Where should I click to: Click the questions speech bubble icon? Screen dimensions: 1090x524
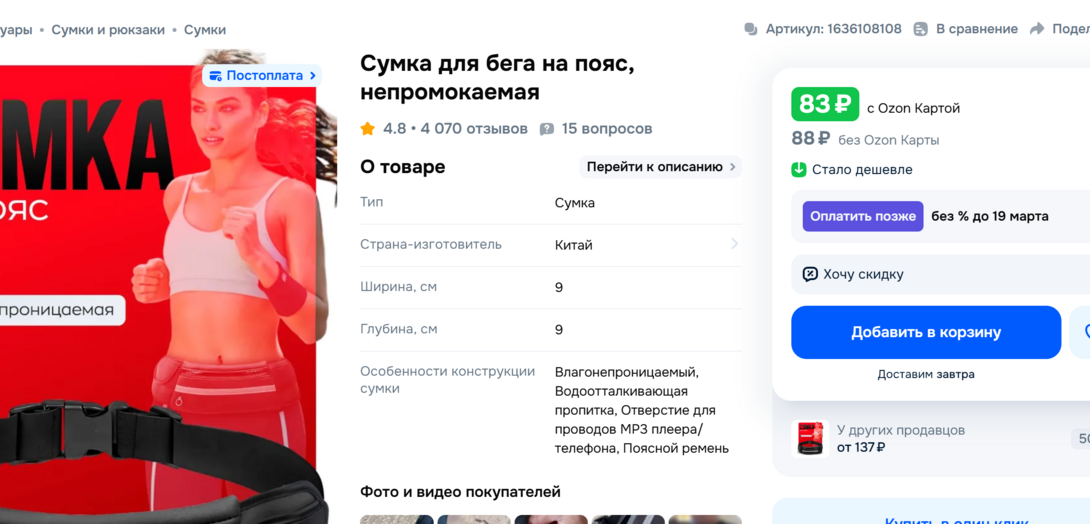tap(547, 129)
